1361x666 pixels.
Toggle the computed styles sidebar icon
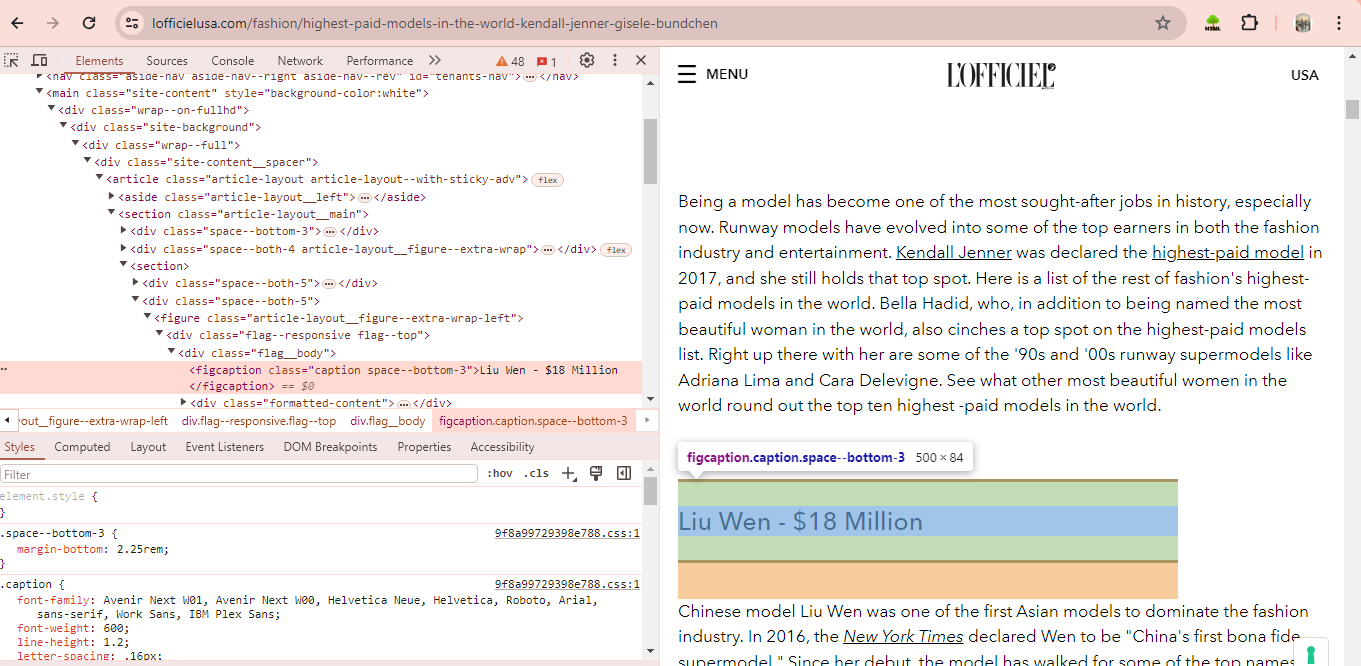(624, 474)
